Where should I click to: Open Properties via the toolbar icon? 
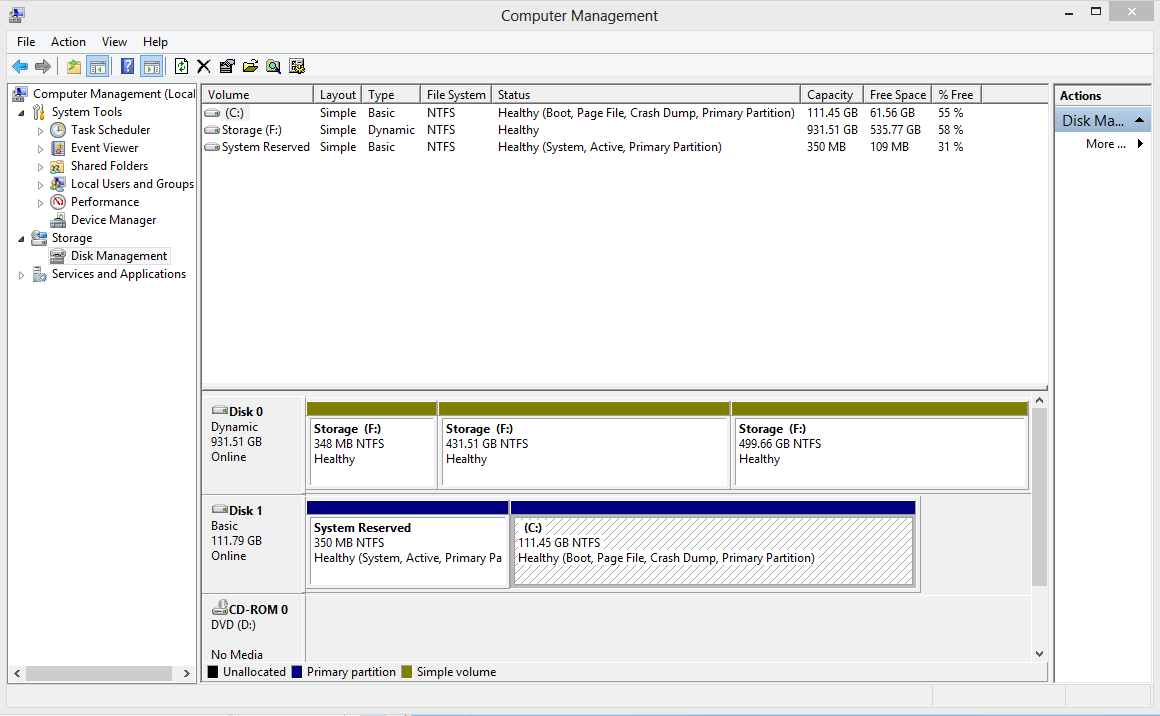point(226,66)
